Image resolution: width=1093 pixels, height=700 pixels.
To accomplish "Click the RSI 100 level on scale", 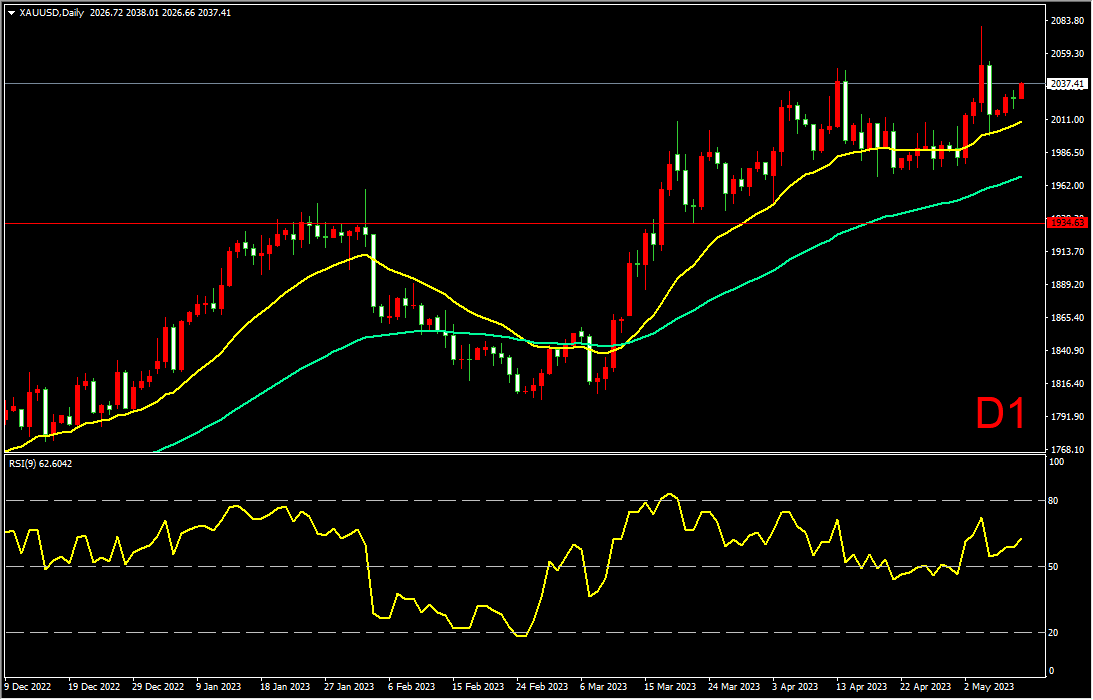I will pyautogui.click(x=1056, y=462).
